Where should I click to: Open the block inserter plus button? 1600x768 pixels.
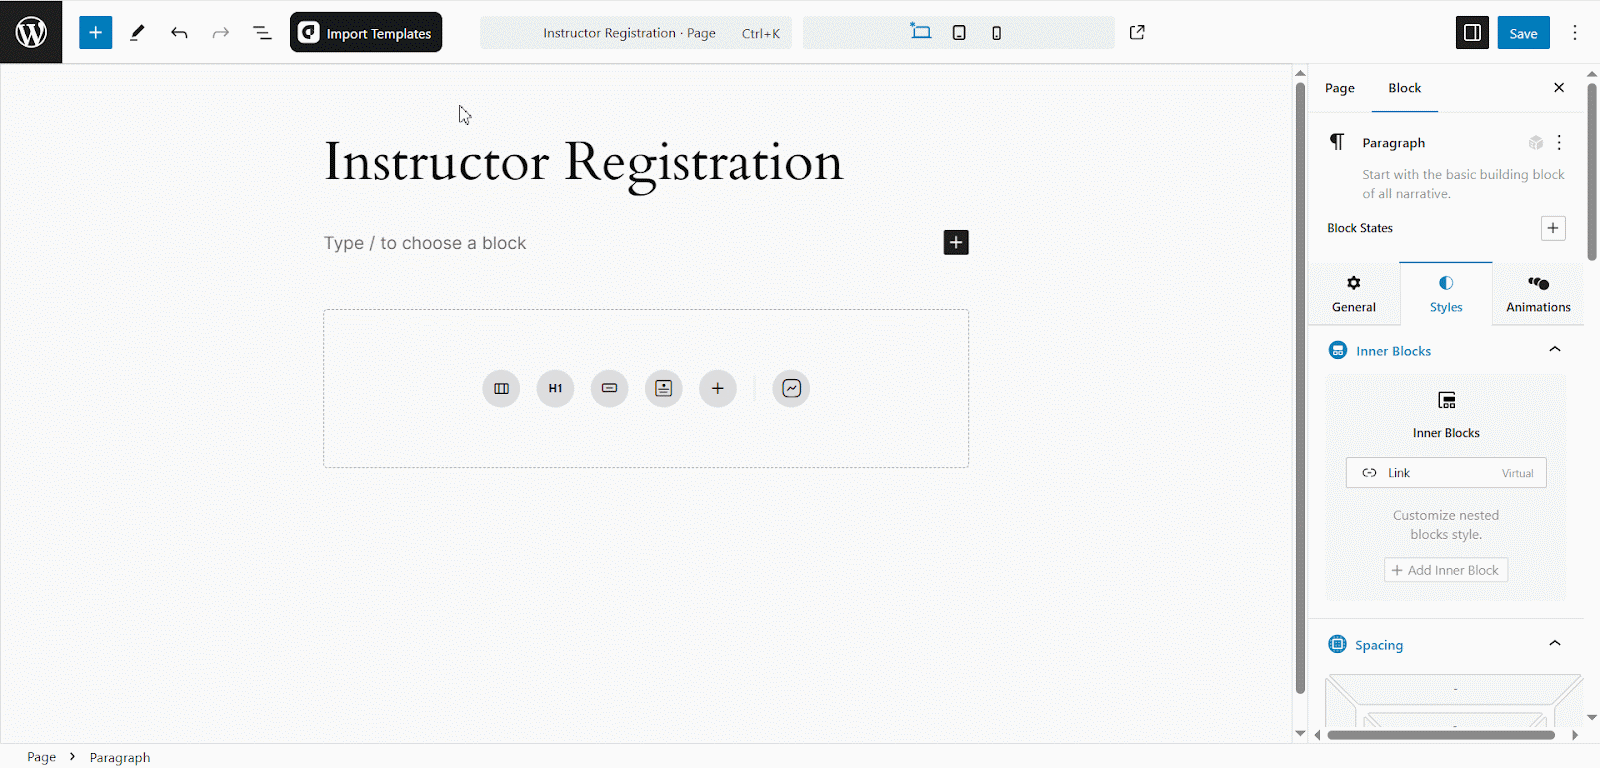click(96, 32)
